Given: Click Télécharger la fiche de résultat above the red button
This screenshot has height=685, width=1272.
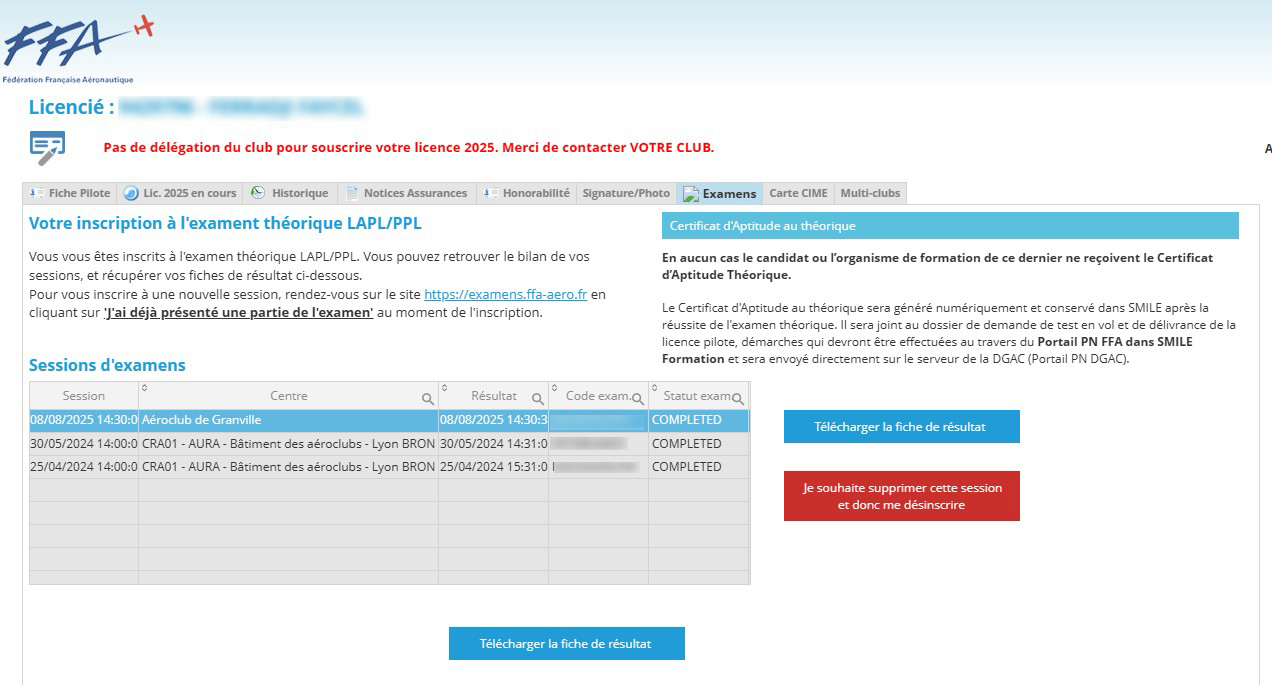Looking at the screenshot, I should [x=901, y=426].
